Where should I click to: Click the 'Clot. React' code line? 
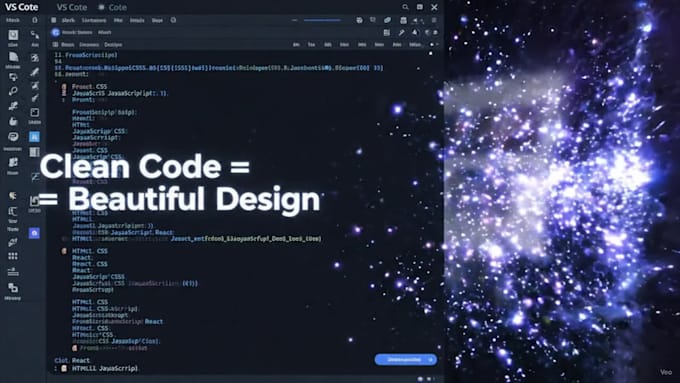[x=72, y=360]
